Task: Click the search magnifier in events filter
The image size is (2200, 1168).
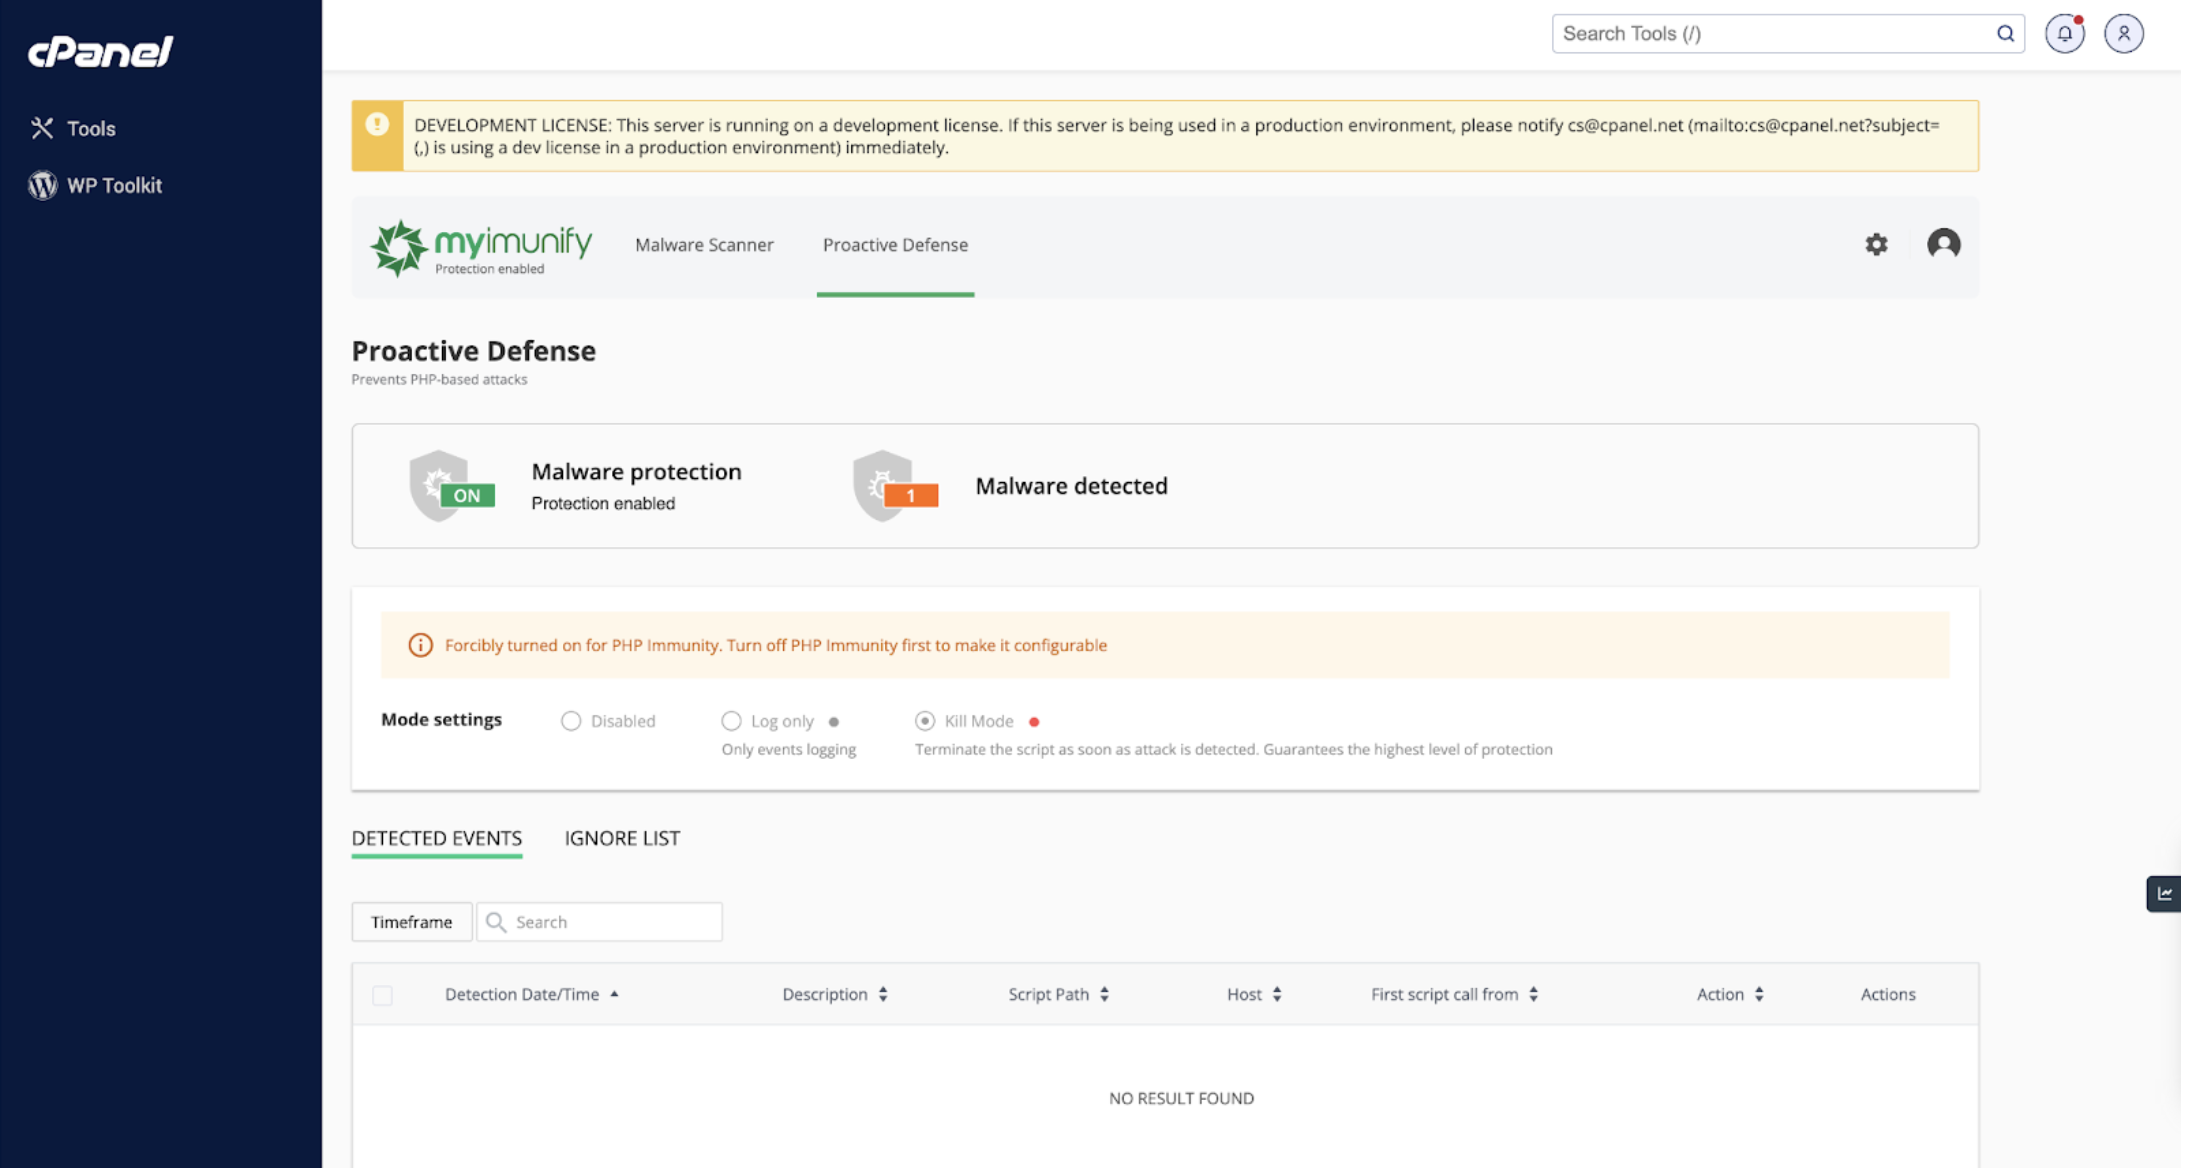Action: [x=496, y=922]
